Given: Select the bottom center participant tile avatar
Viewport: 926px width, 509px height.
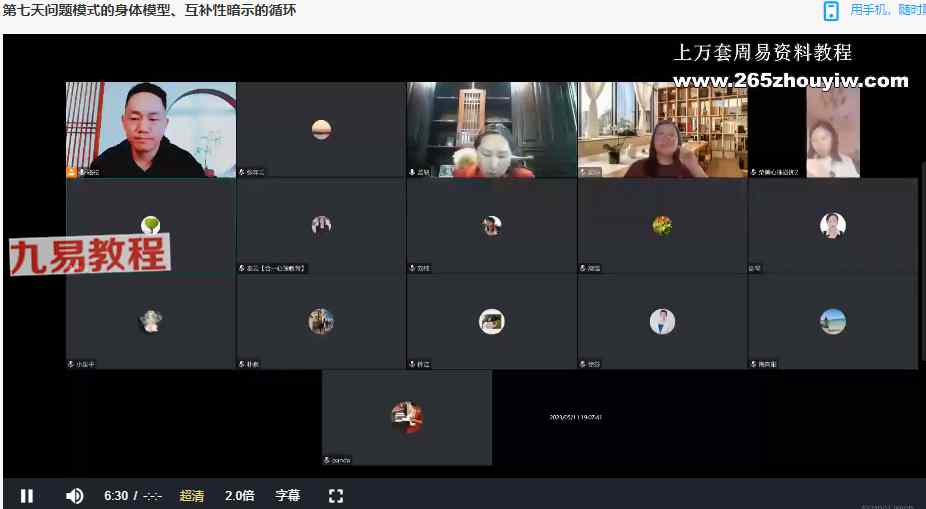Looking at the screenshot, I should [x=406, y=417].
